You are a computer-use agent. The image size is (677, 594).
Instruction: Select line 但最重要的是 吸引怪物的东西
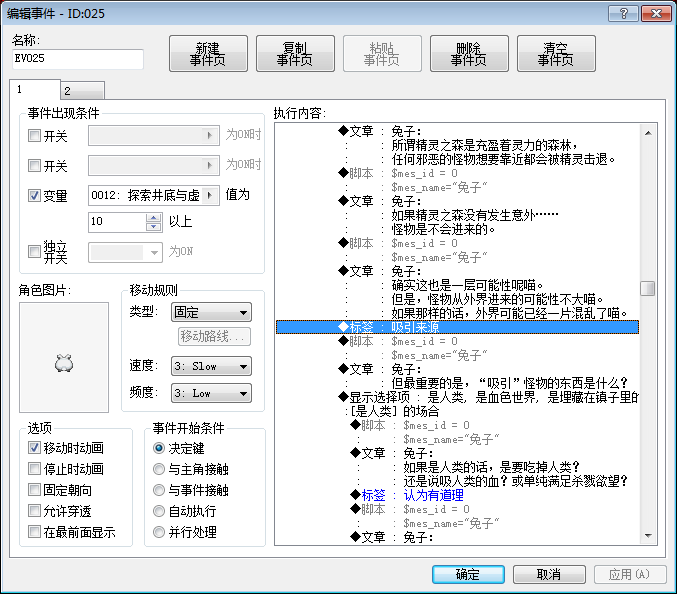(509, 383)
